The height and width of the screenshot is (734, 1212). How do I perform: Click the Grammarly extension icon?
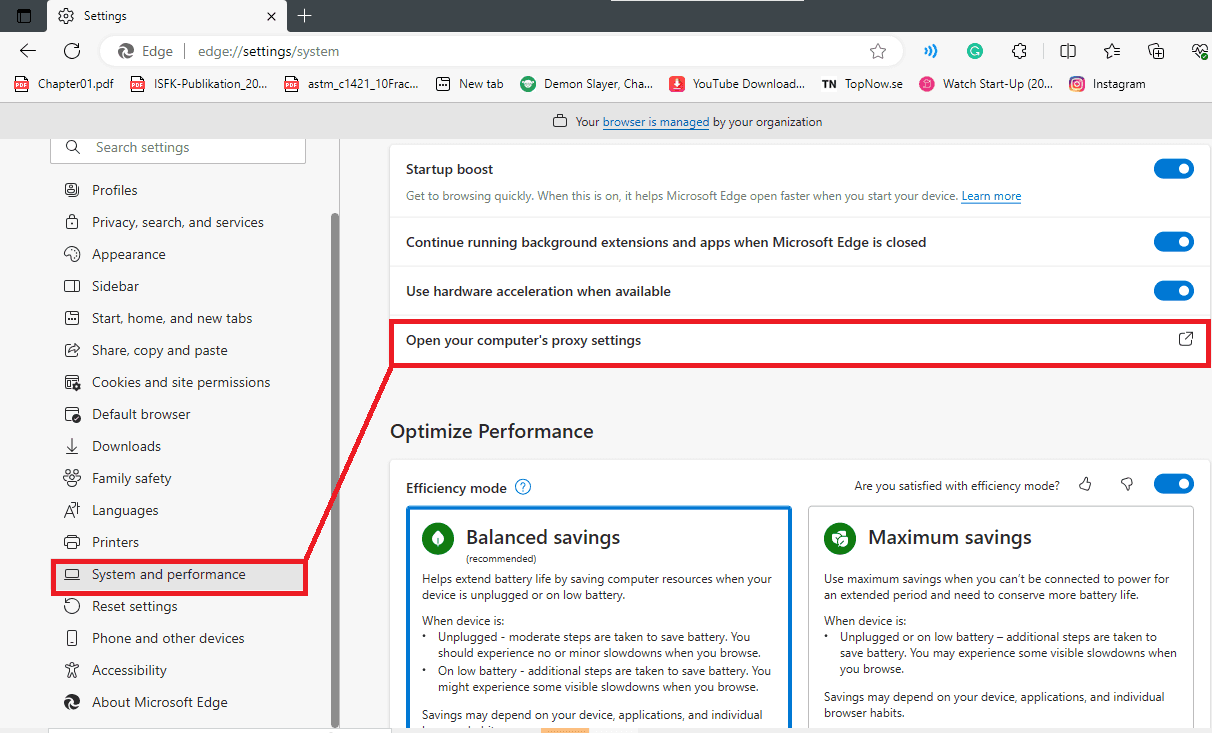coord(974,50)
